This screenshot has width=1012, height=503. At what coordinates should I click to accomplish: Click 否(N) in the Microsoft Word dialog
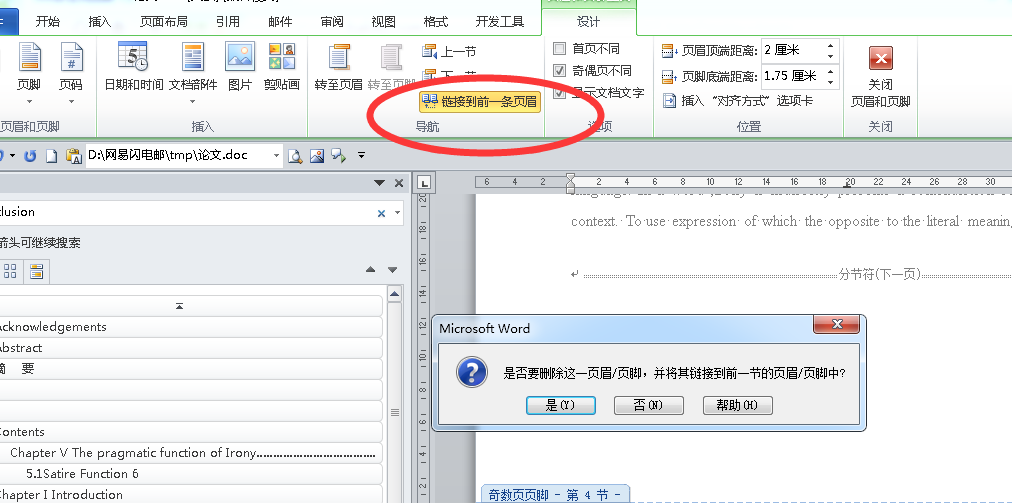tap(649, 405)
